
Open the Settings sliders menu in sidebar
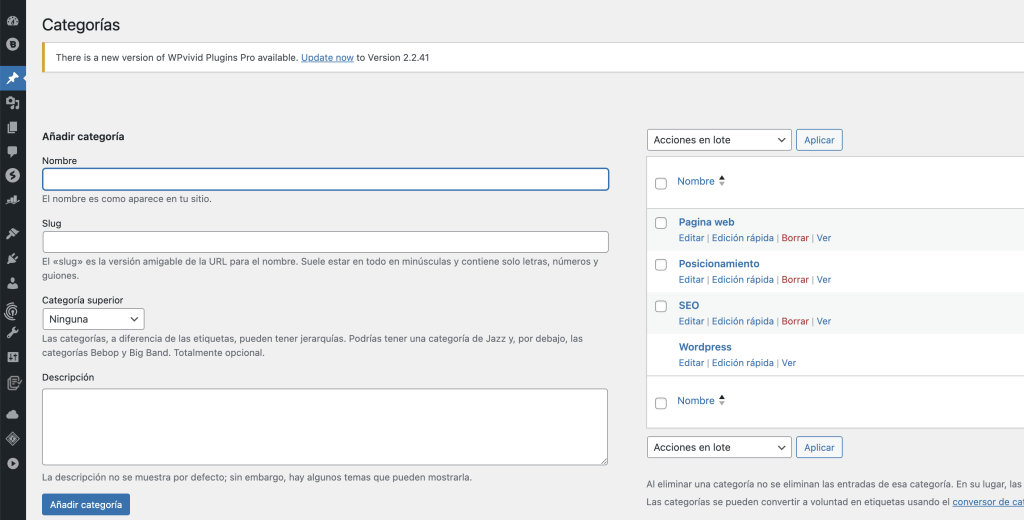tap(12, 357)
